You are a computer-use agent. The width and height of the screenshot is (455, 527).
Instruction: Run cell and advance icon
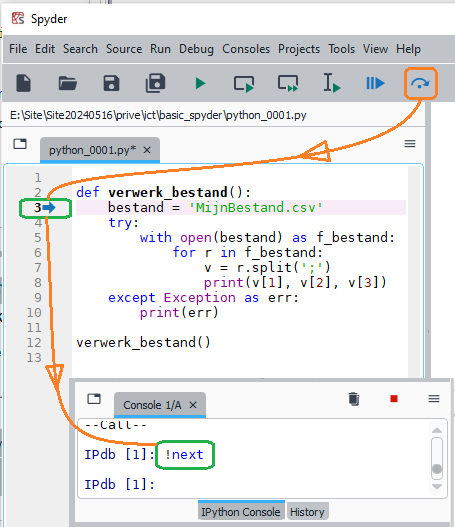tap(288, 83)
